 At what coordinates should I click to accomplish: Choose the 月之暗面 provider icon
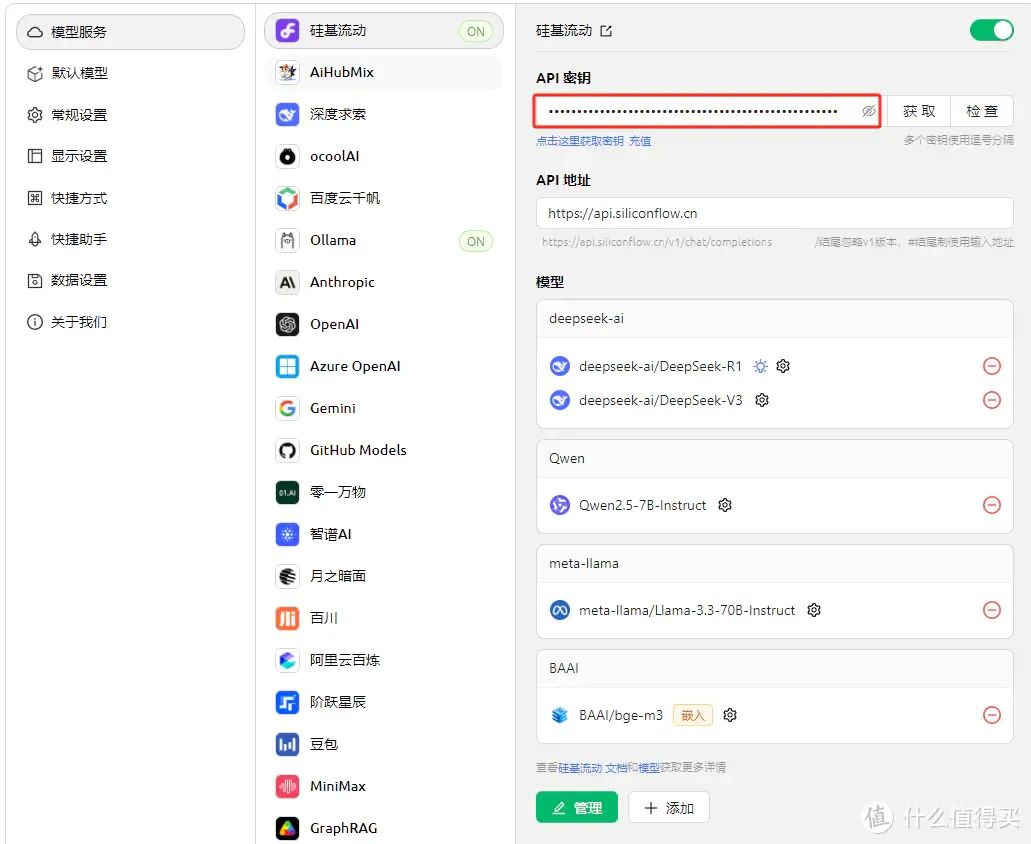pyautogui.click(x=287, y=576)
